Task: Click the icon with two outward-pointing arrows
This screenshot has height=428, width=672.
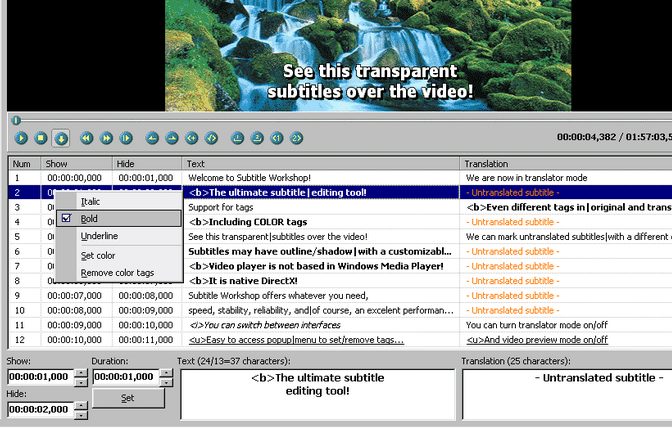Action: [211, 138]
